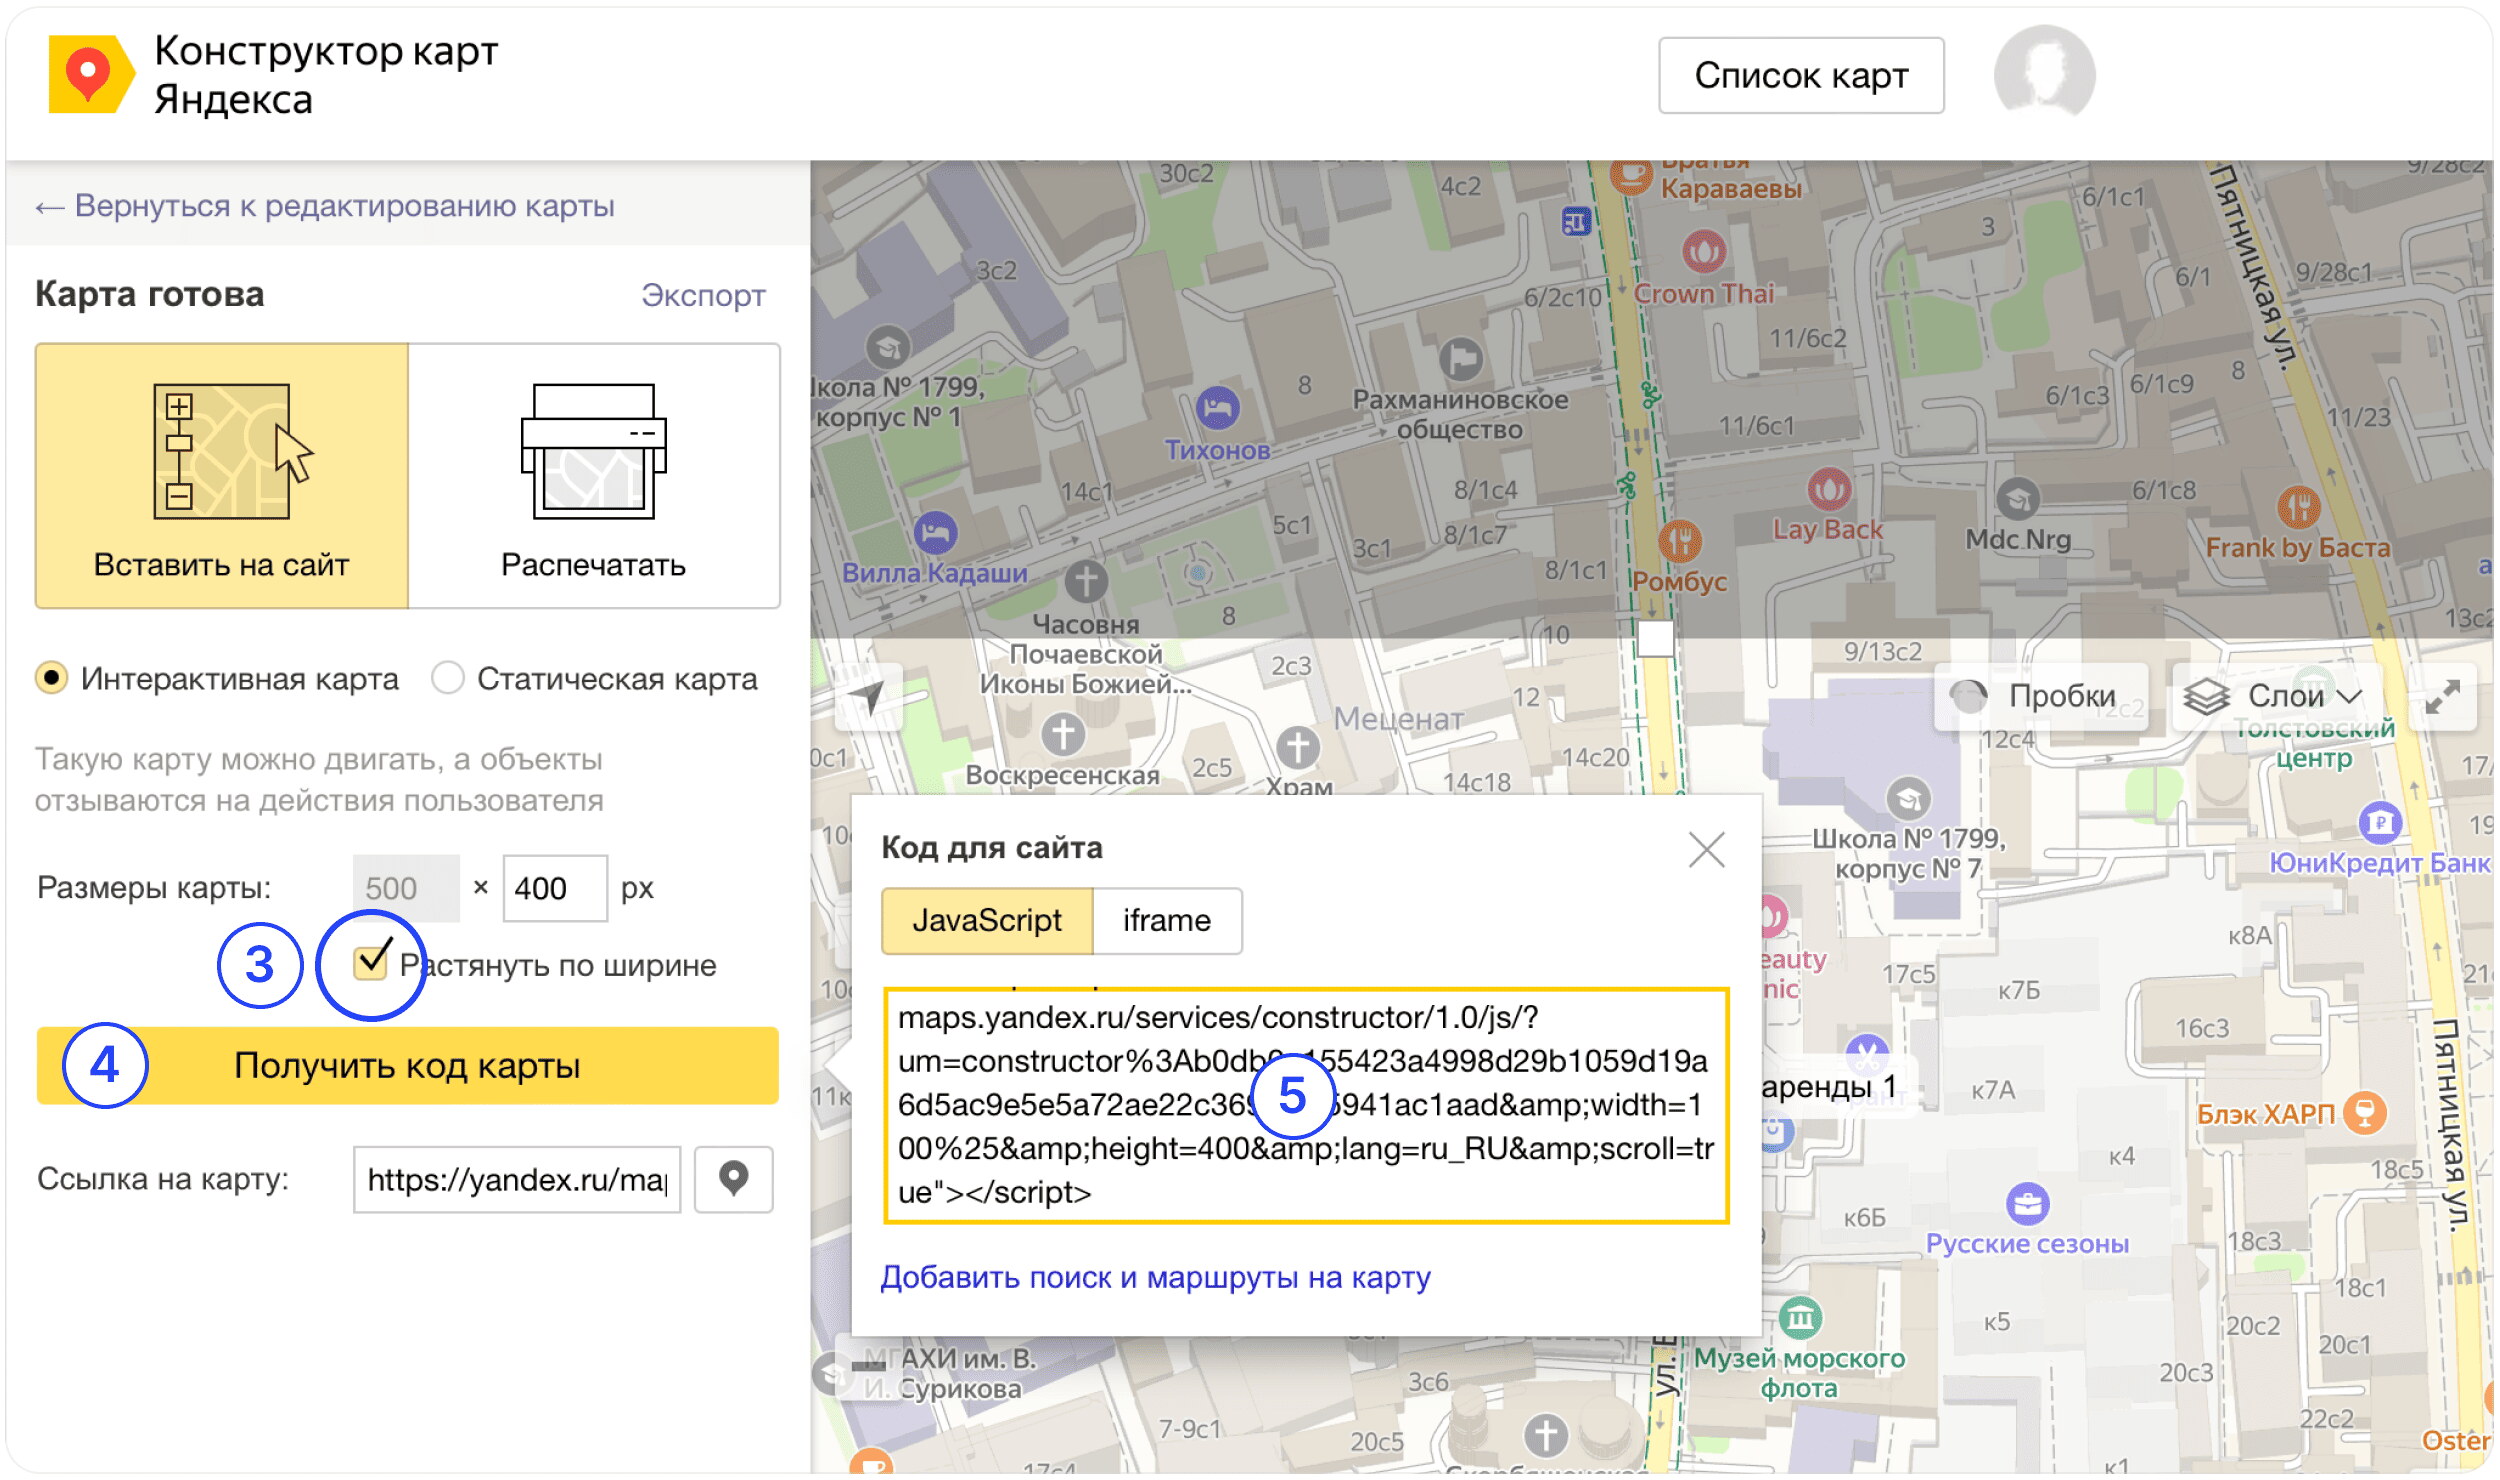Click the Frank by Баста restaurant icon
The image size is (2500, 1480).
(2299, 507)
